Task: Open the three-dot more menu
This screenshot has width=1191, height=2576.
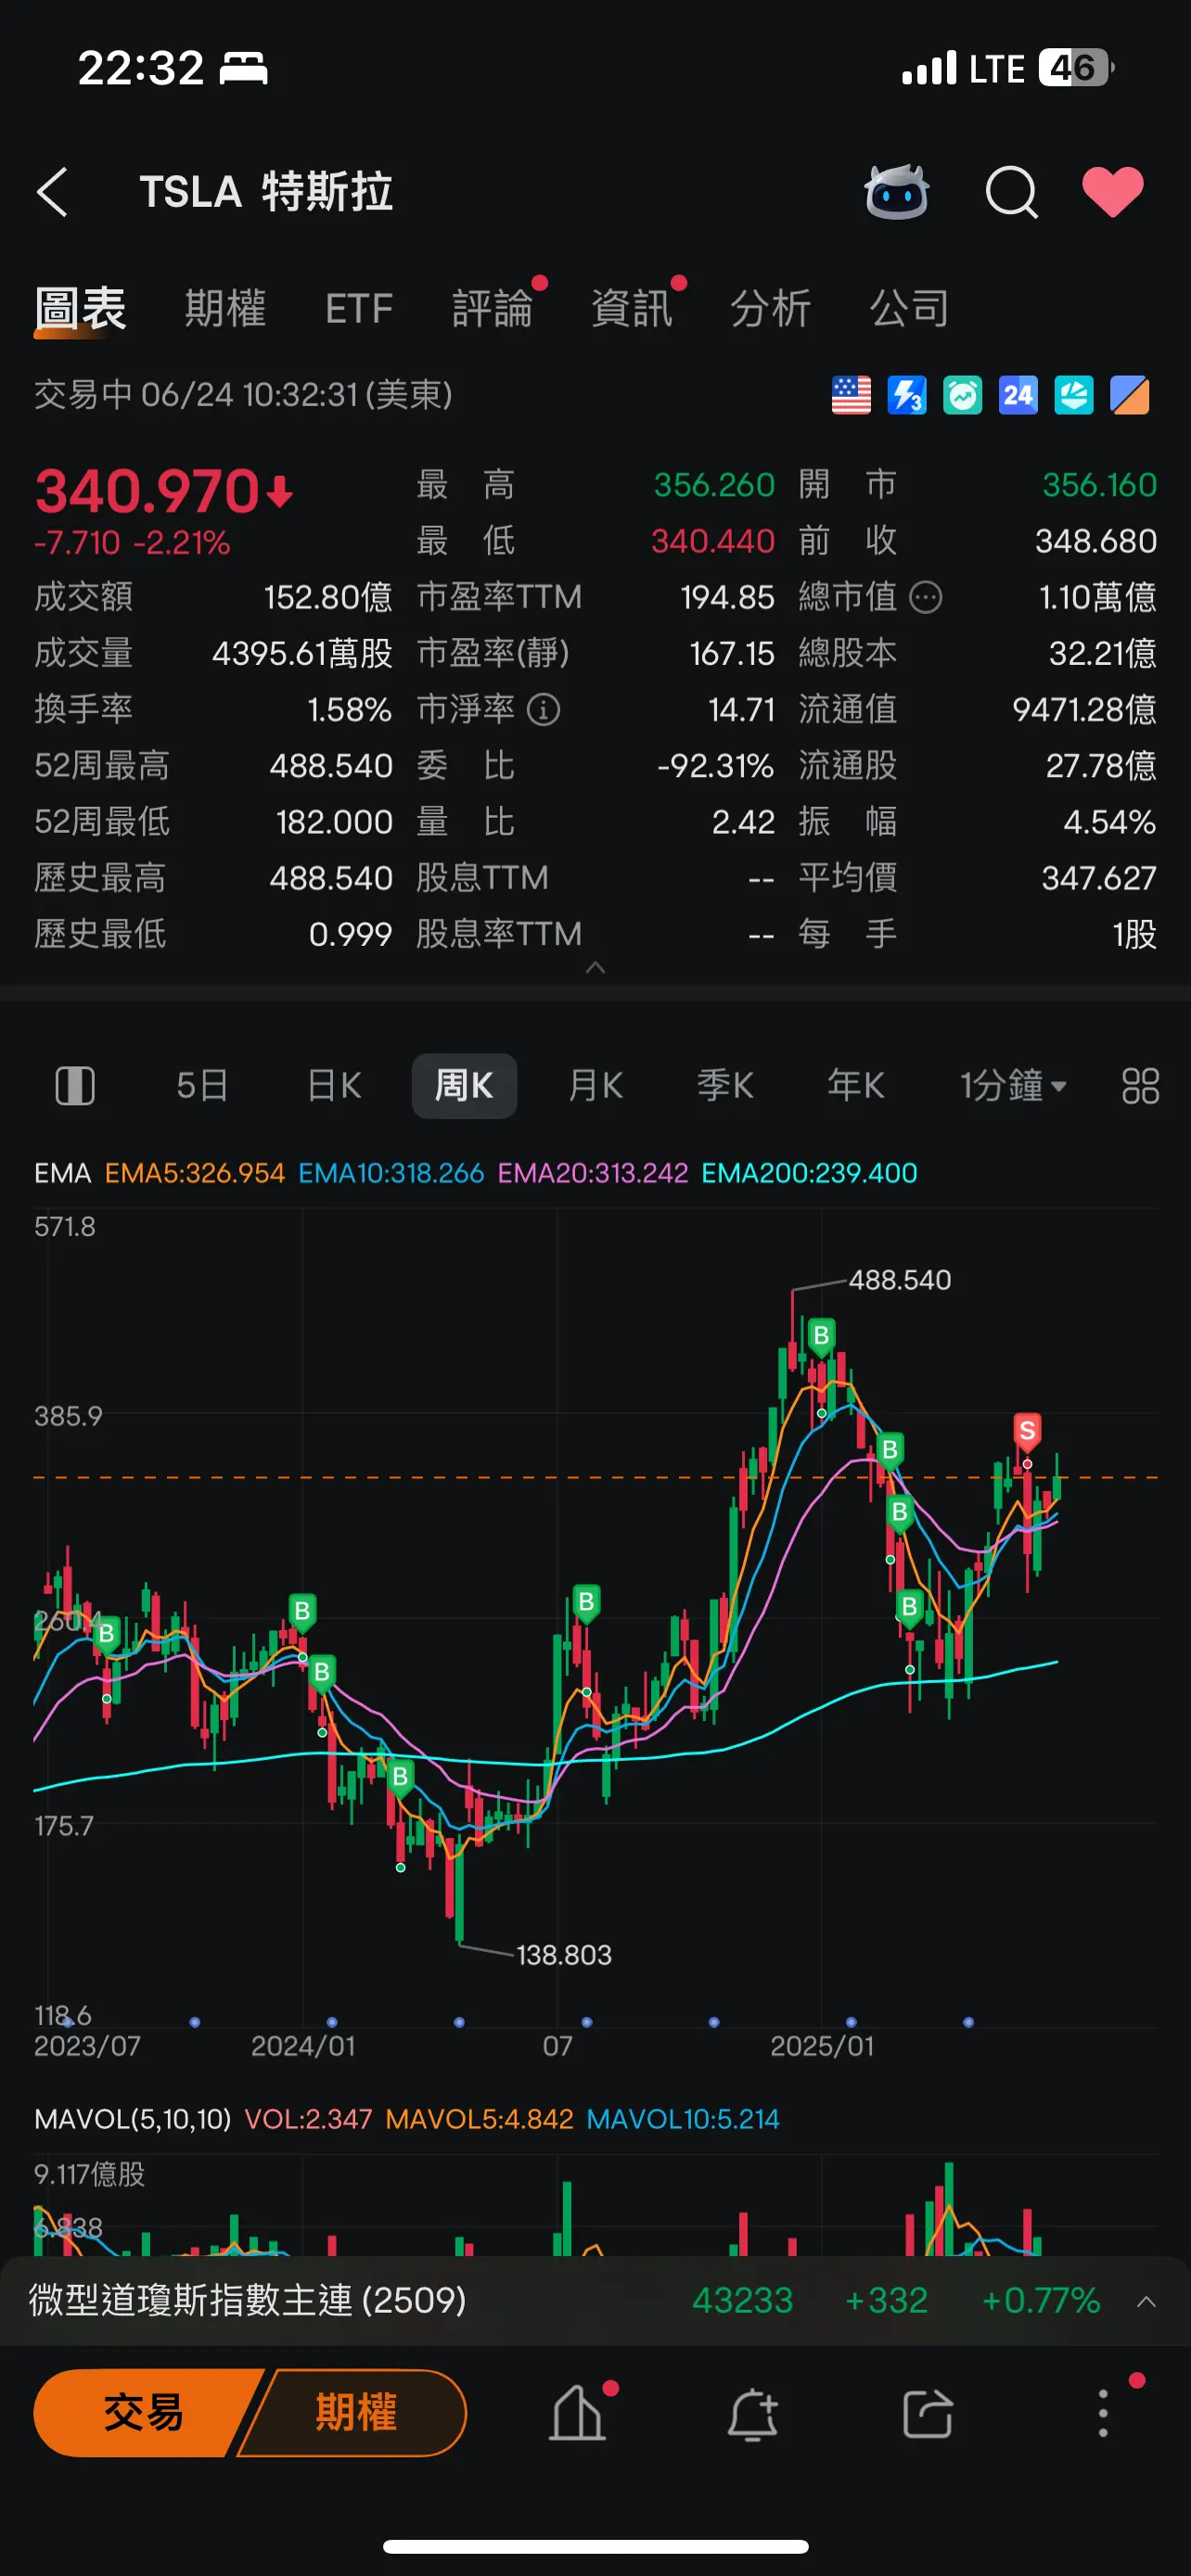Action: pyautogui.click(x=1103, y=2413)
